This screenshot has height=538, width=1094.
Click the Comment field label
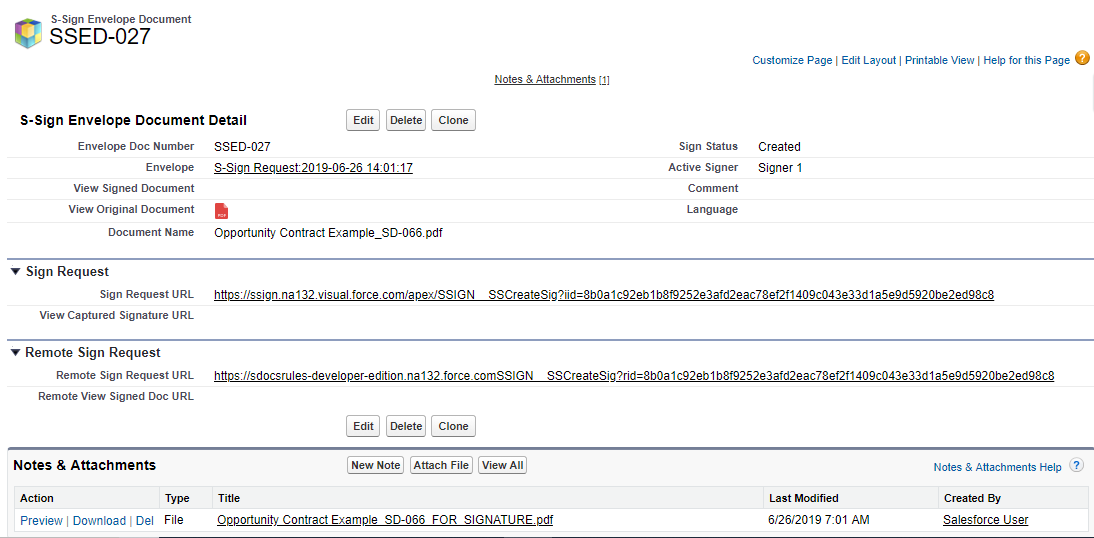(x=713, y=188)
